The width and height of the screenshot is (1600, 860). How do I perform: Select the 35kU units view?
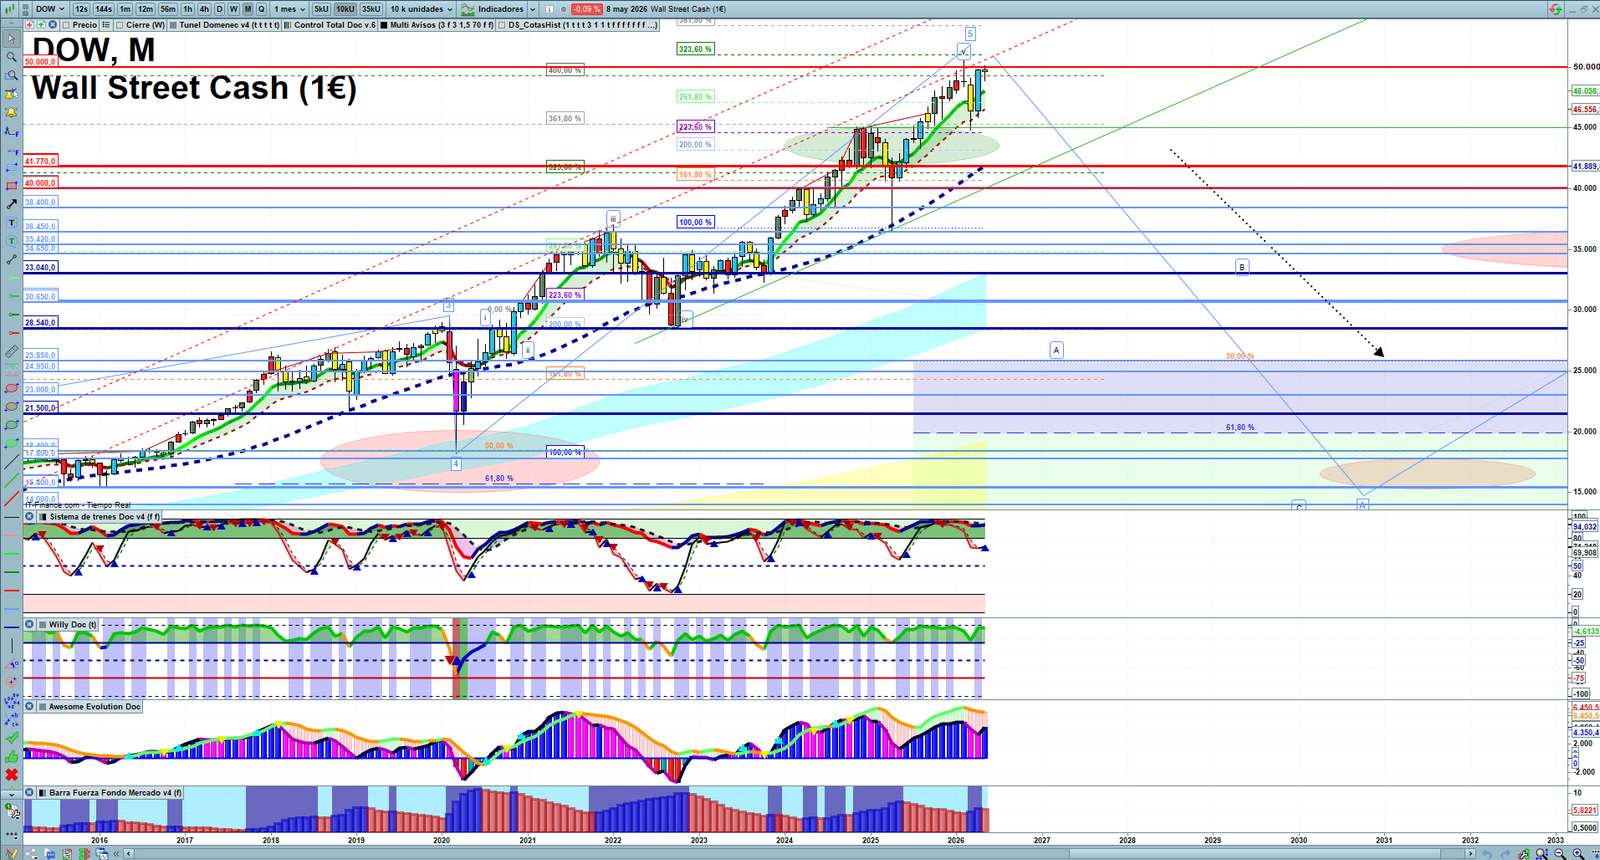(371, 9)
